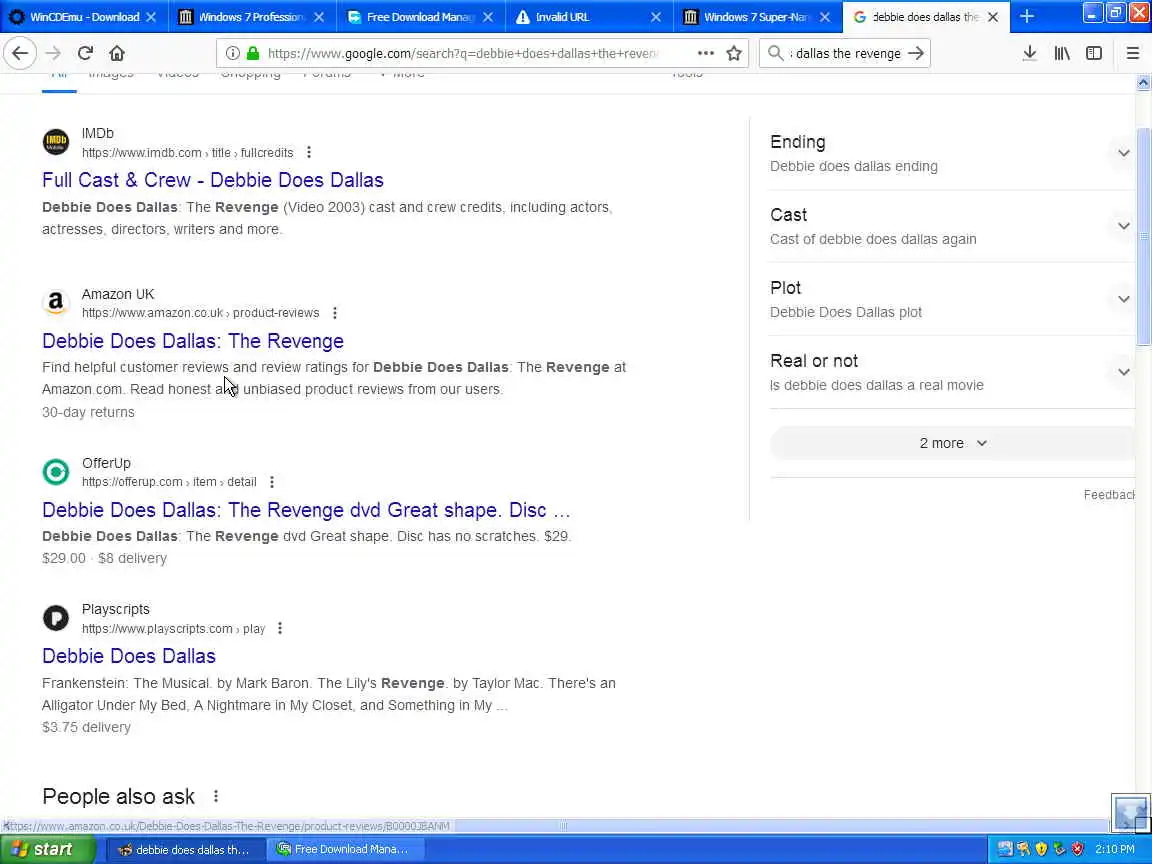Select Firefox window in taskbar
The image size is (1152, 864).
pyautogui.click(x=184, y=849)
